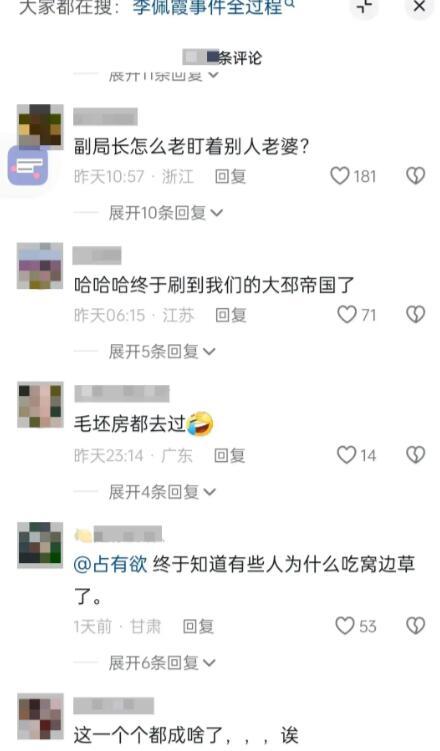Close the comments panel
Image resolution: width=440 pixels, height=751 pixels.
pos(419,7)
